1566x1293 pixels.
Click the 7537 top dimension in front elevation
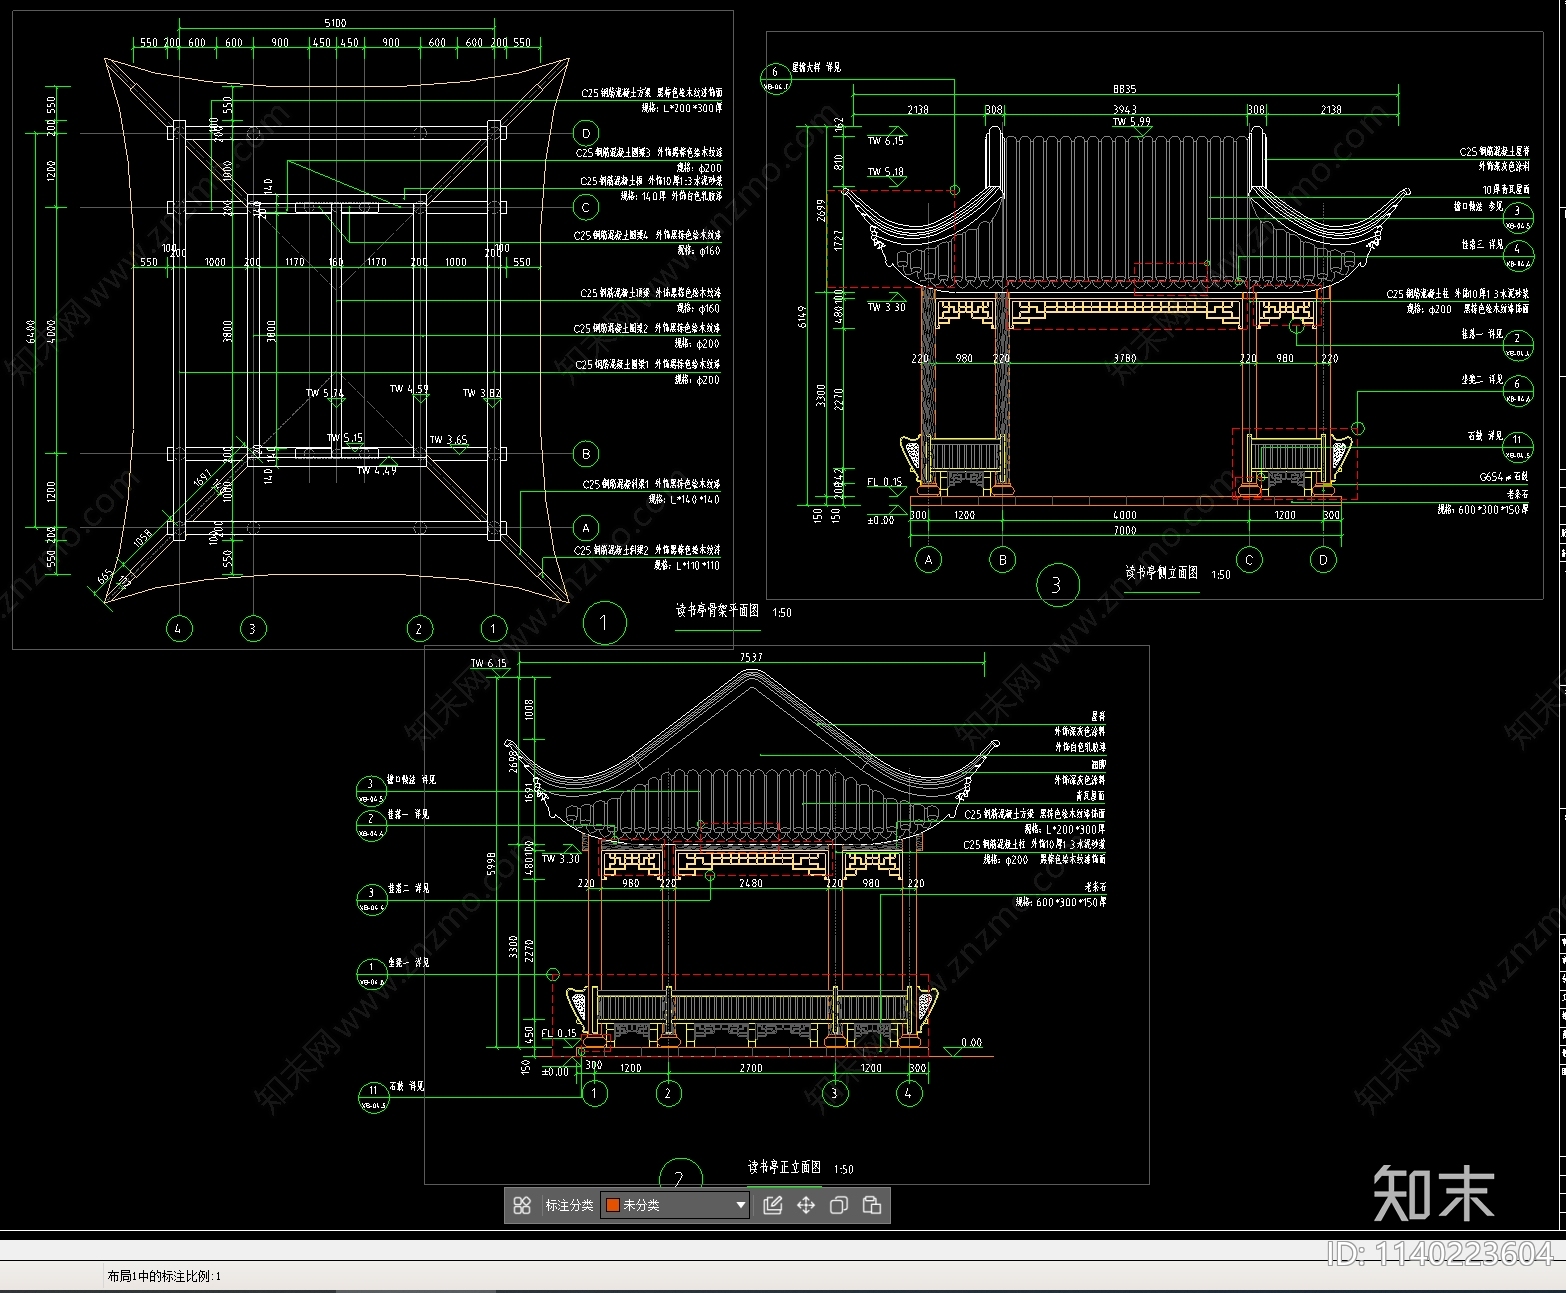(750, 657)
